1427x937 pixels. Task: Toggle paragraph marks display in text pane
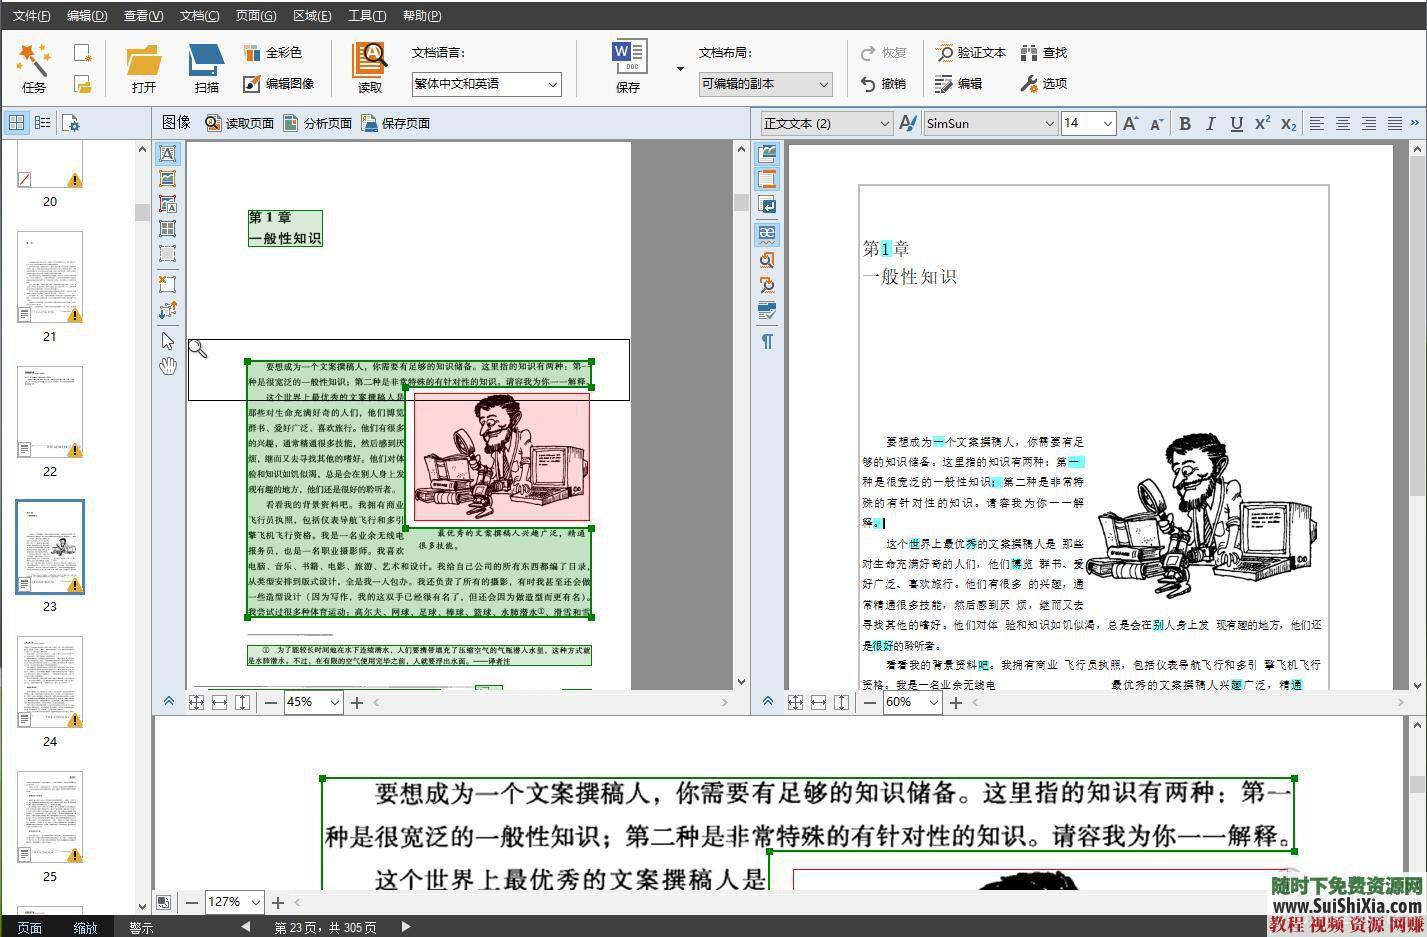767,341
